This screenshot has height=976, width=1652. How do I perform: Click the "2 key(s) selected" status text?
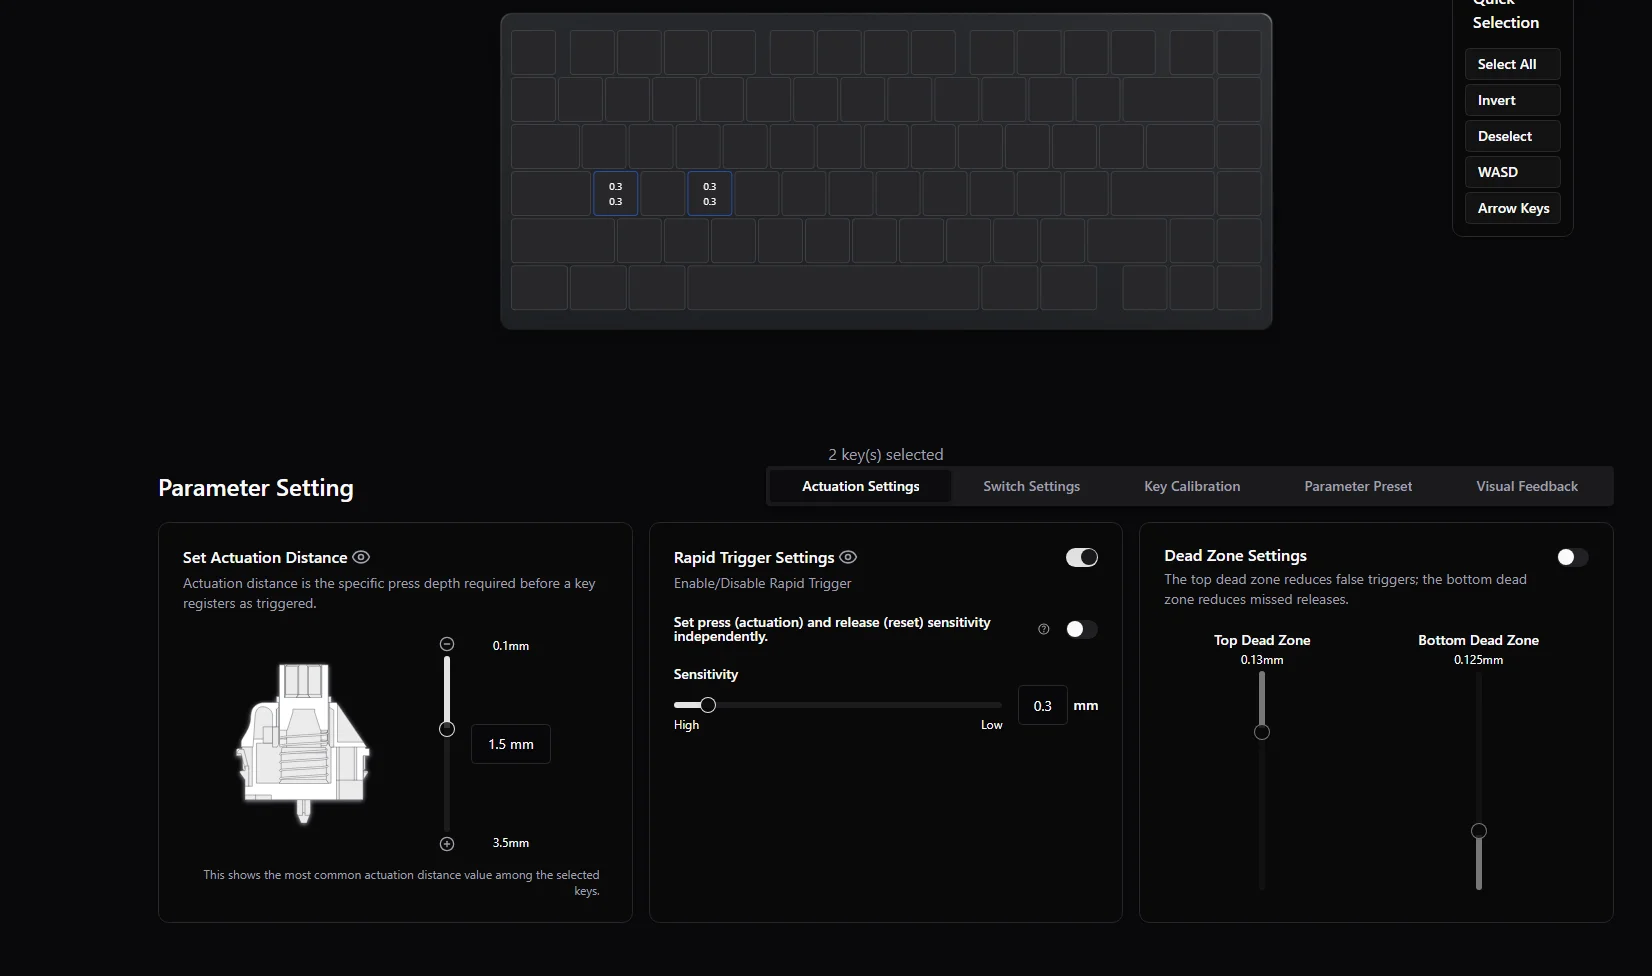pos(886,454)
